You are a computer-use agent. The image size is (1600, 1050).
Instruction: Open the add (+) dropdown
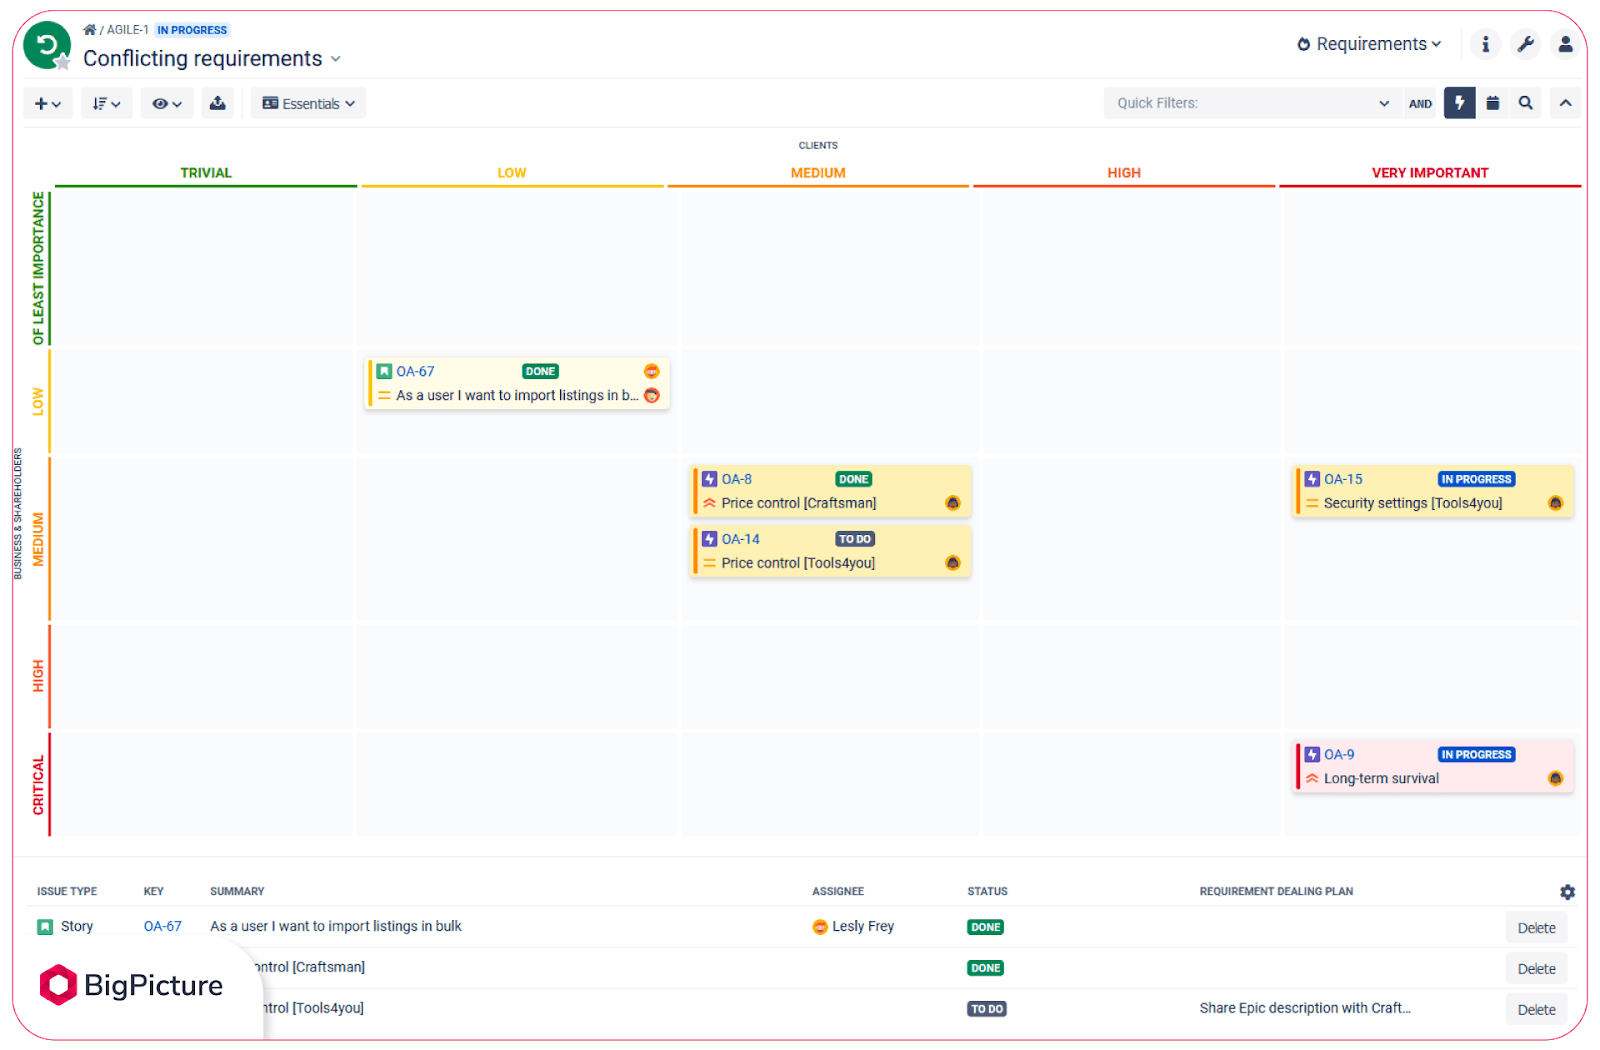(x=48, y=103)
